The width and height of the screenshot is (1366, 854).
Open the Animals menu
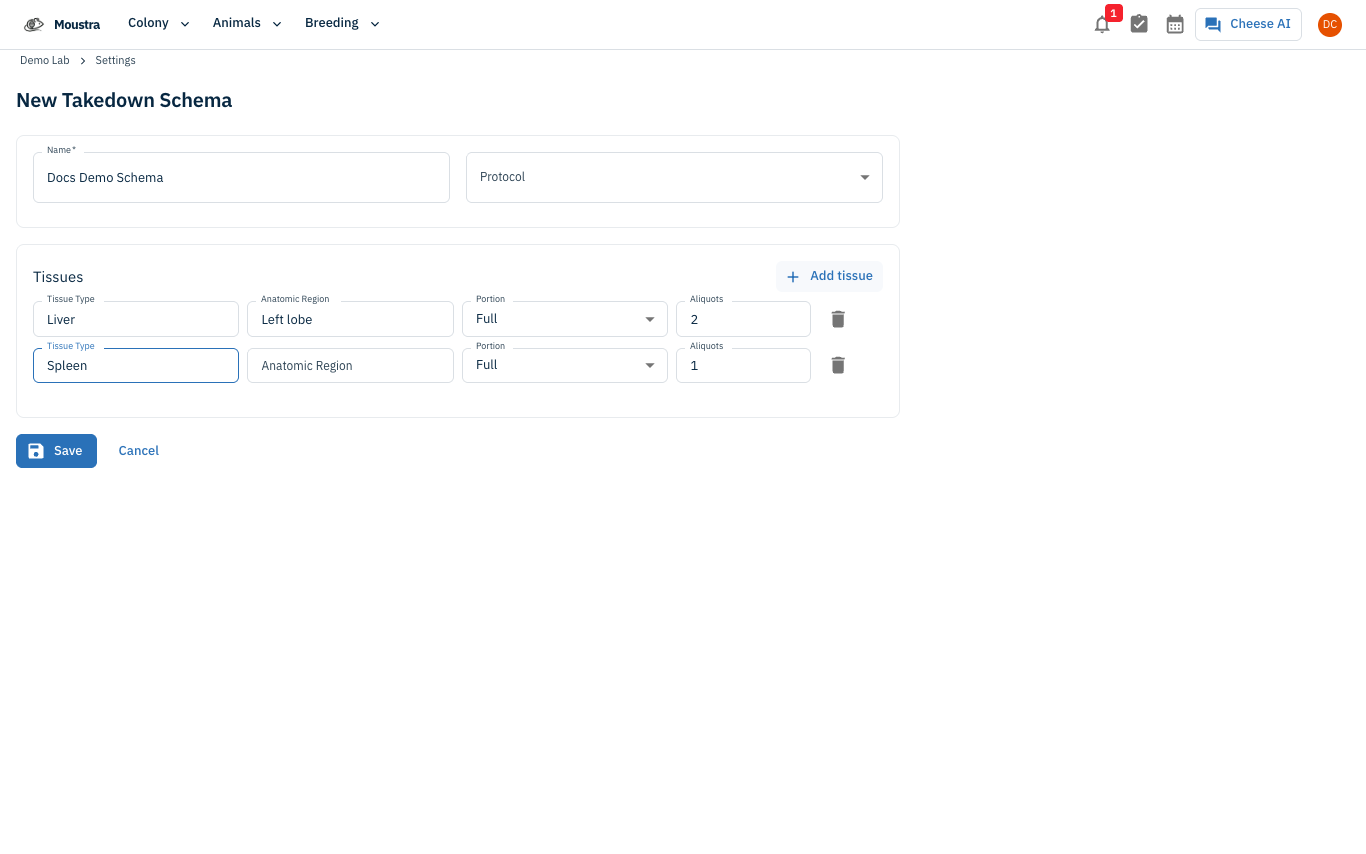pos(247,23)
